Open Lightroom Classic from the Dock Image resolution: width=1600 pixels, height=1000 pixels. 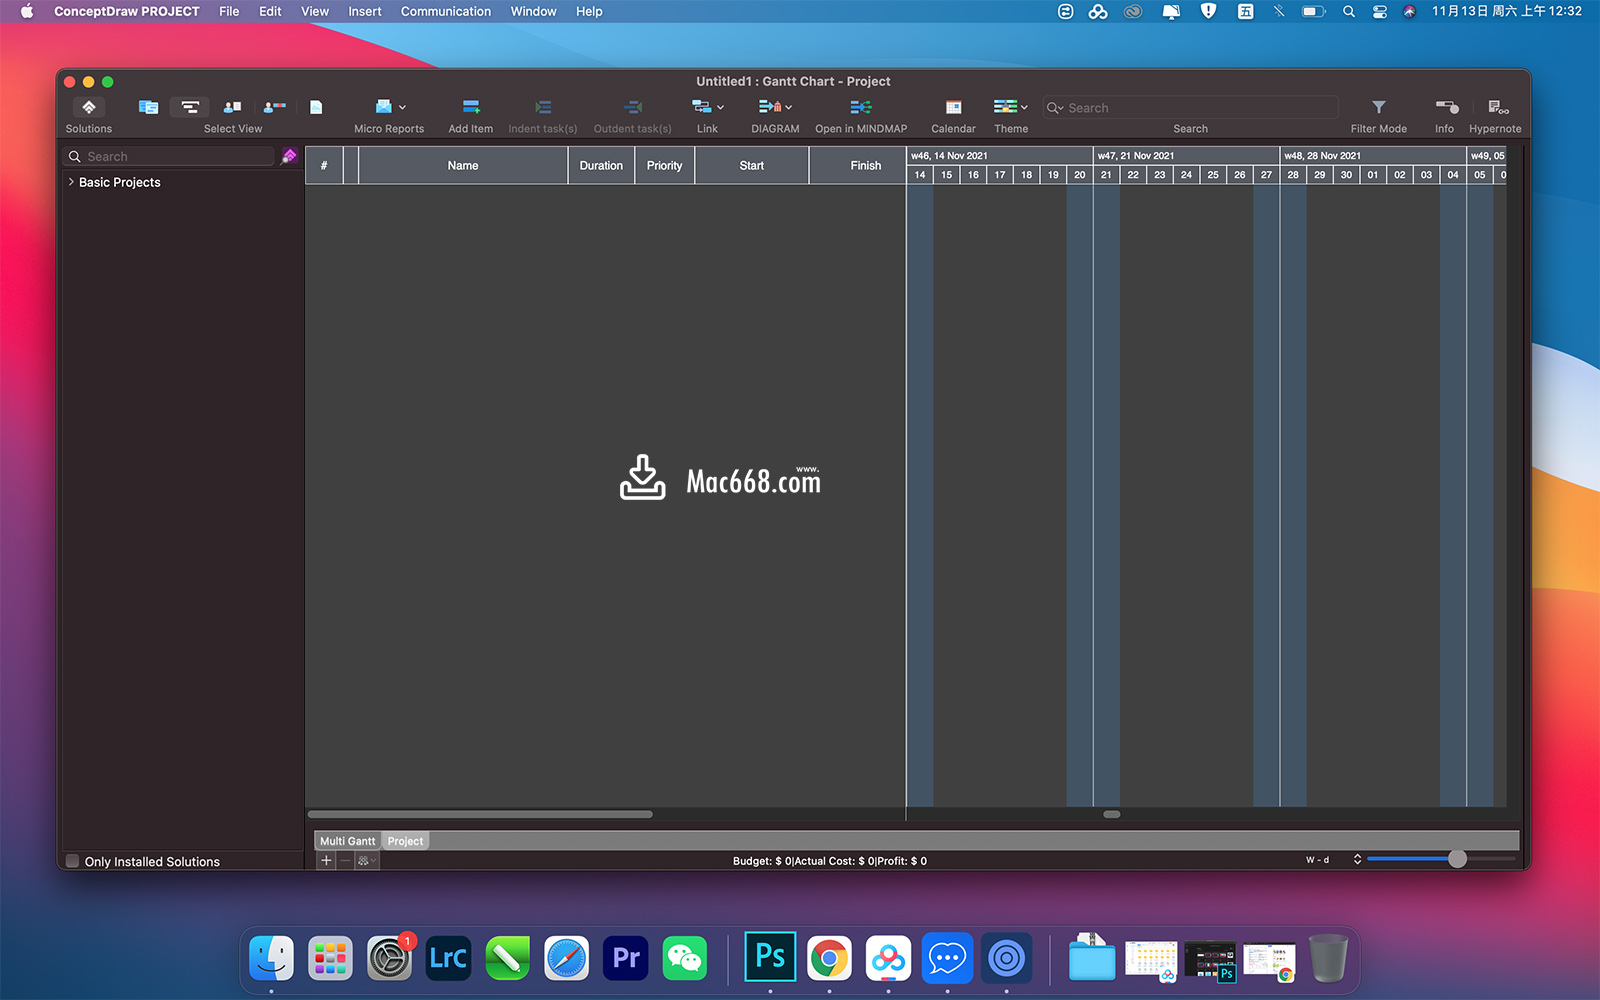448,958
